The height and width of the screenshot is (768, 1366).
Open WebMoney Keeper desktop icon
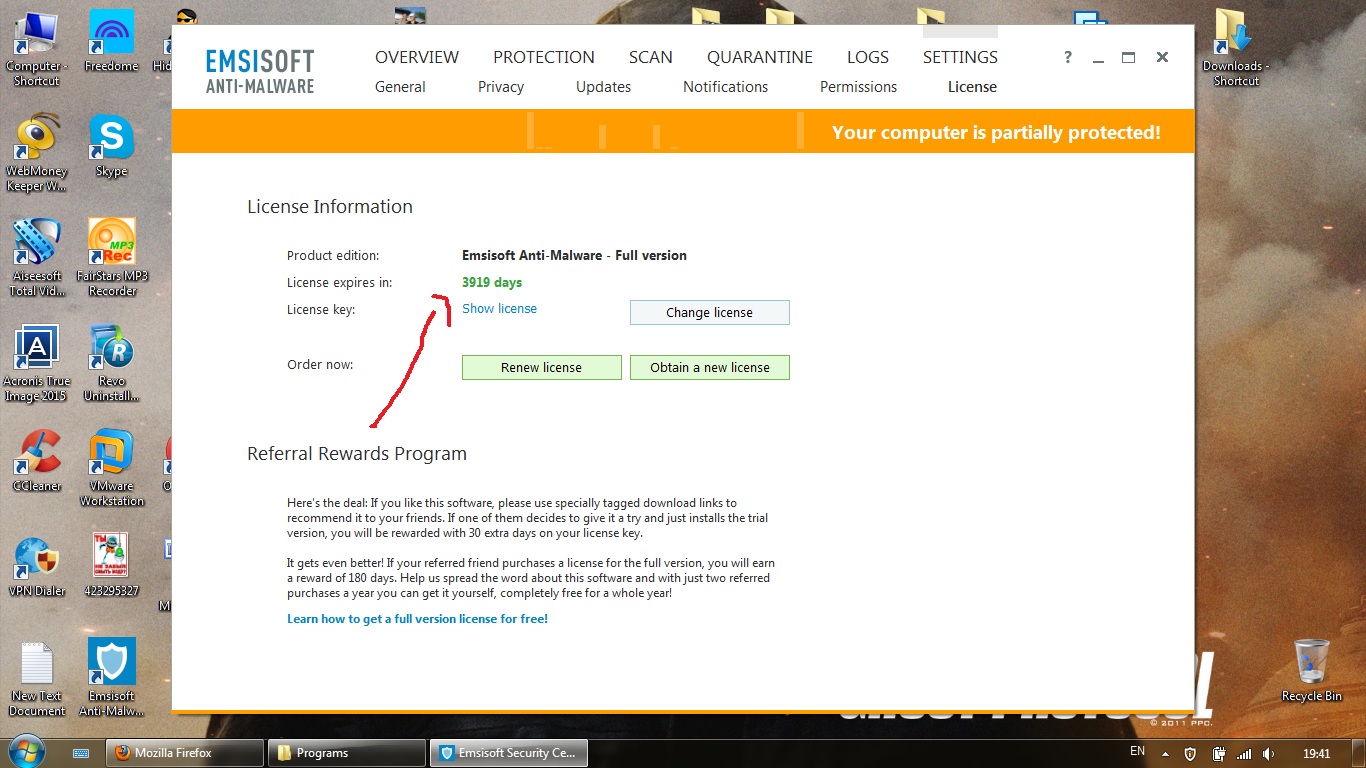click(37, 153)
